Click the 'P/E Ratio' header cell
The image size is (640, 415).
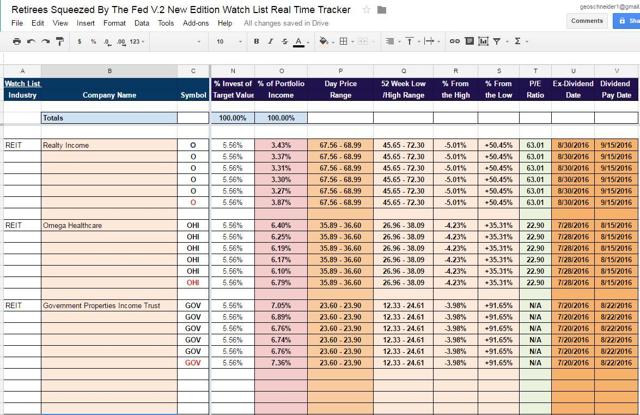(x=535, y=89)
